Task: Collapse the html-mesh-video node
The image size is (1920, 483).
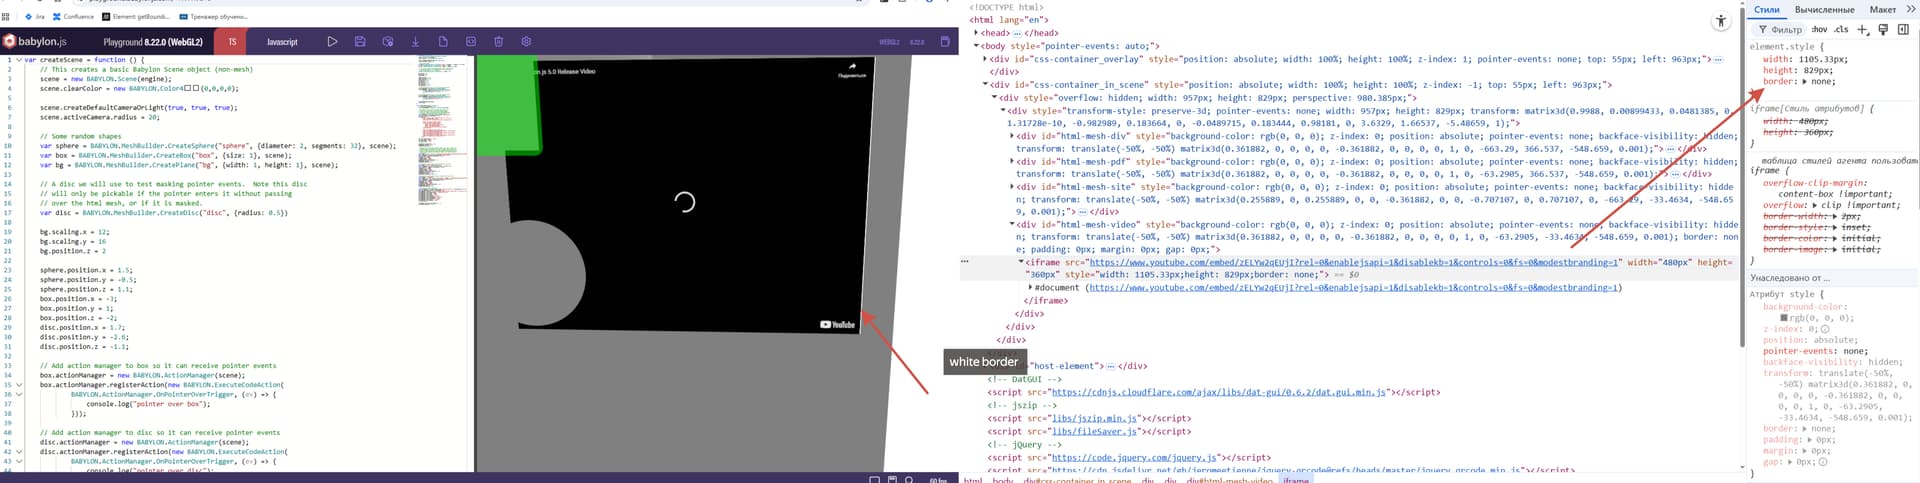Action: tap(1012, 225)
